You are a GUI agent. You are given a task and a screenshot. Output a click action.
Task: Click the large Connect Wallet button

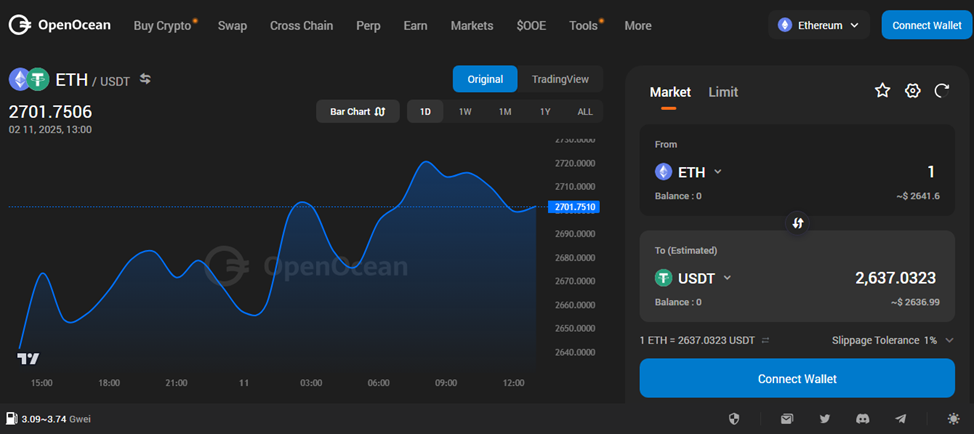pos(797,378)
